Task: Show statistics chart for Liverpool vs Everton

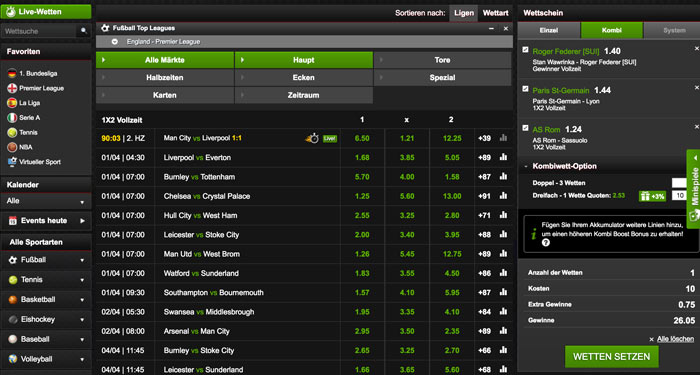Action: coord(504,157)
